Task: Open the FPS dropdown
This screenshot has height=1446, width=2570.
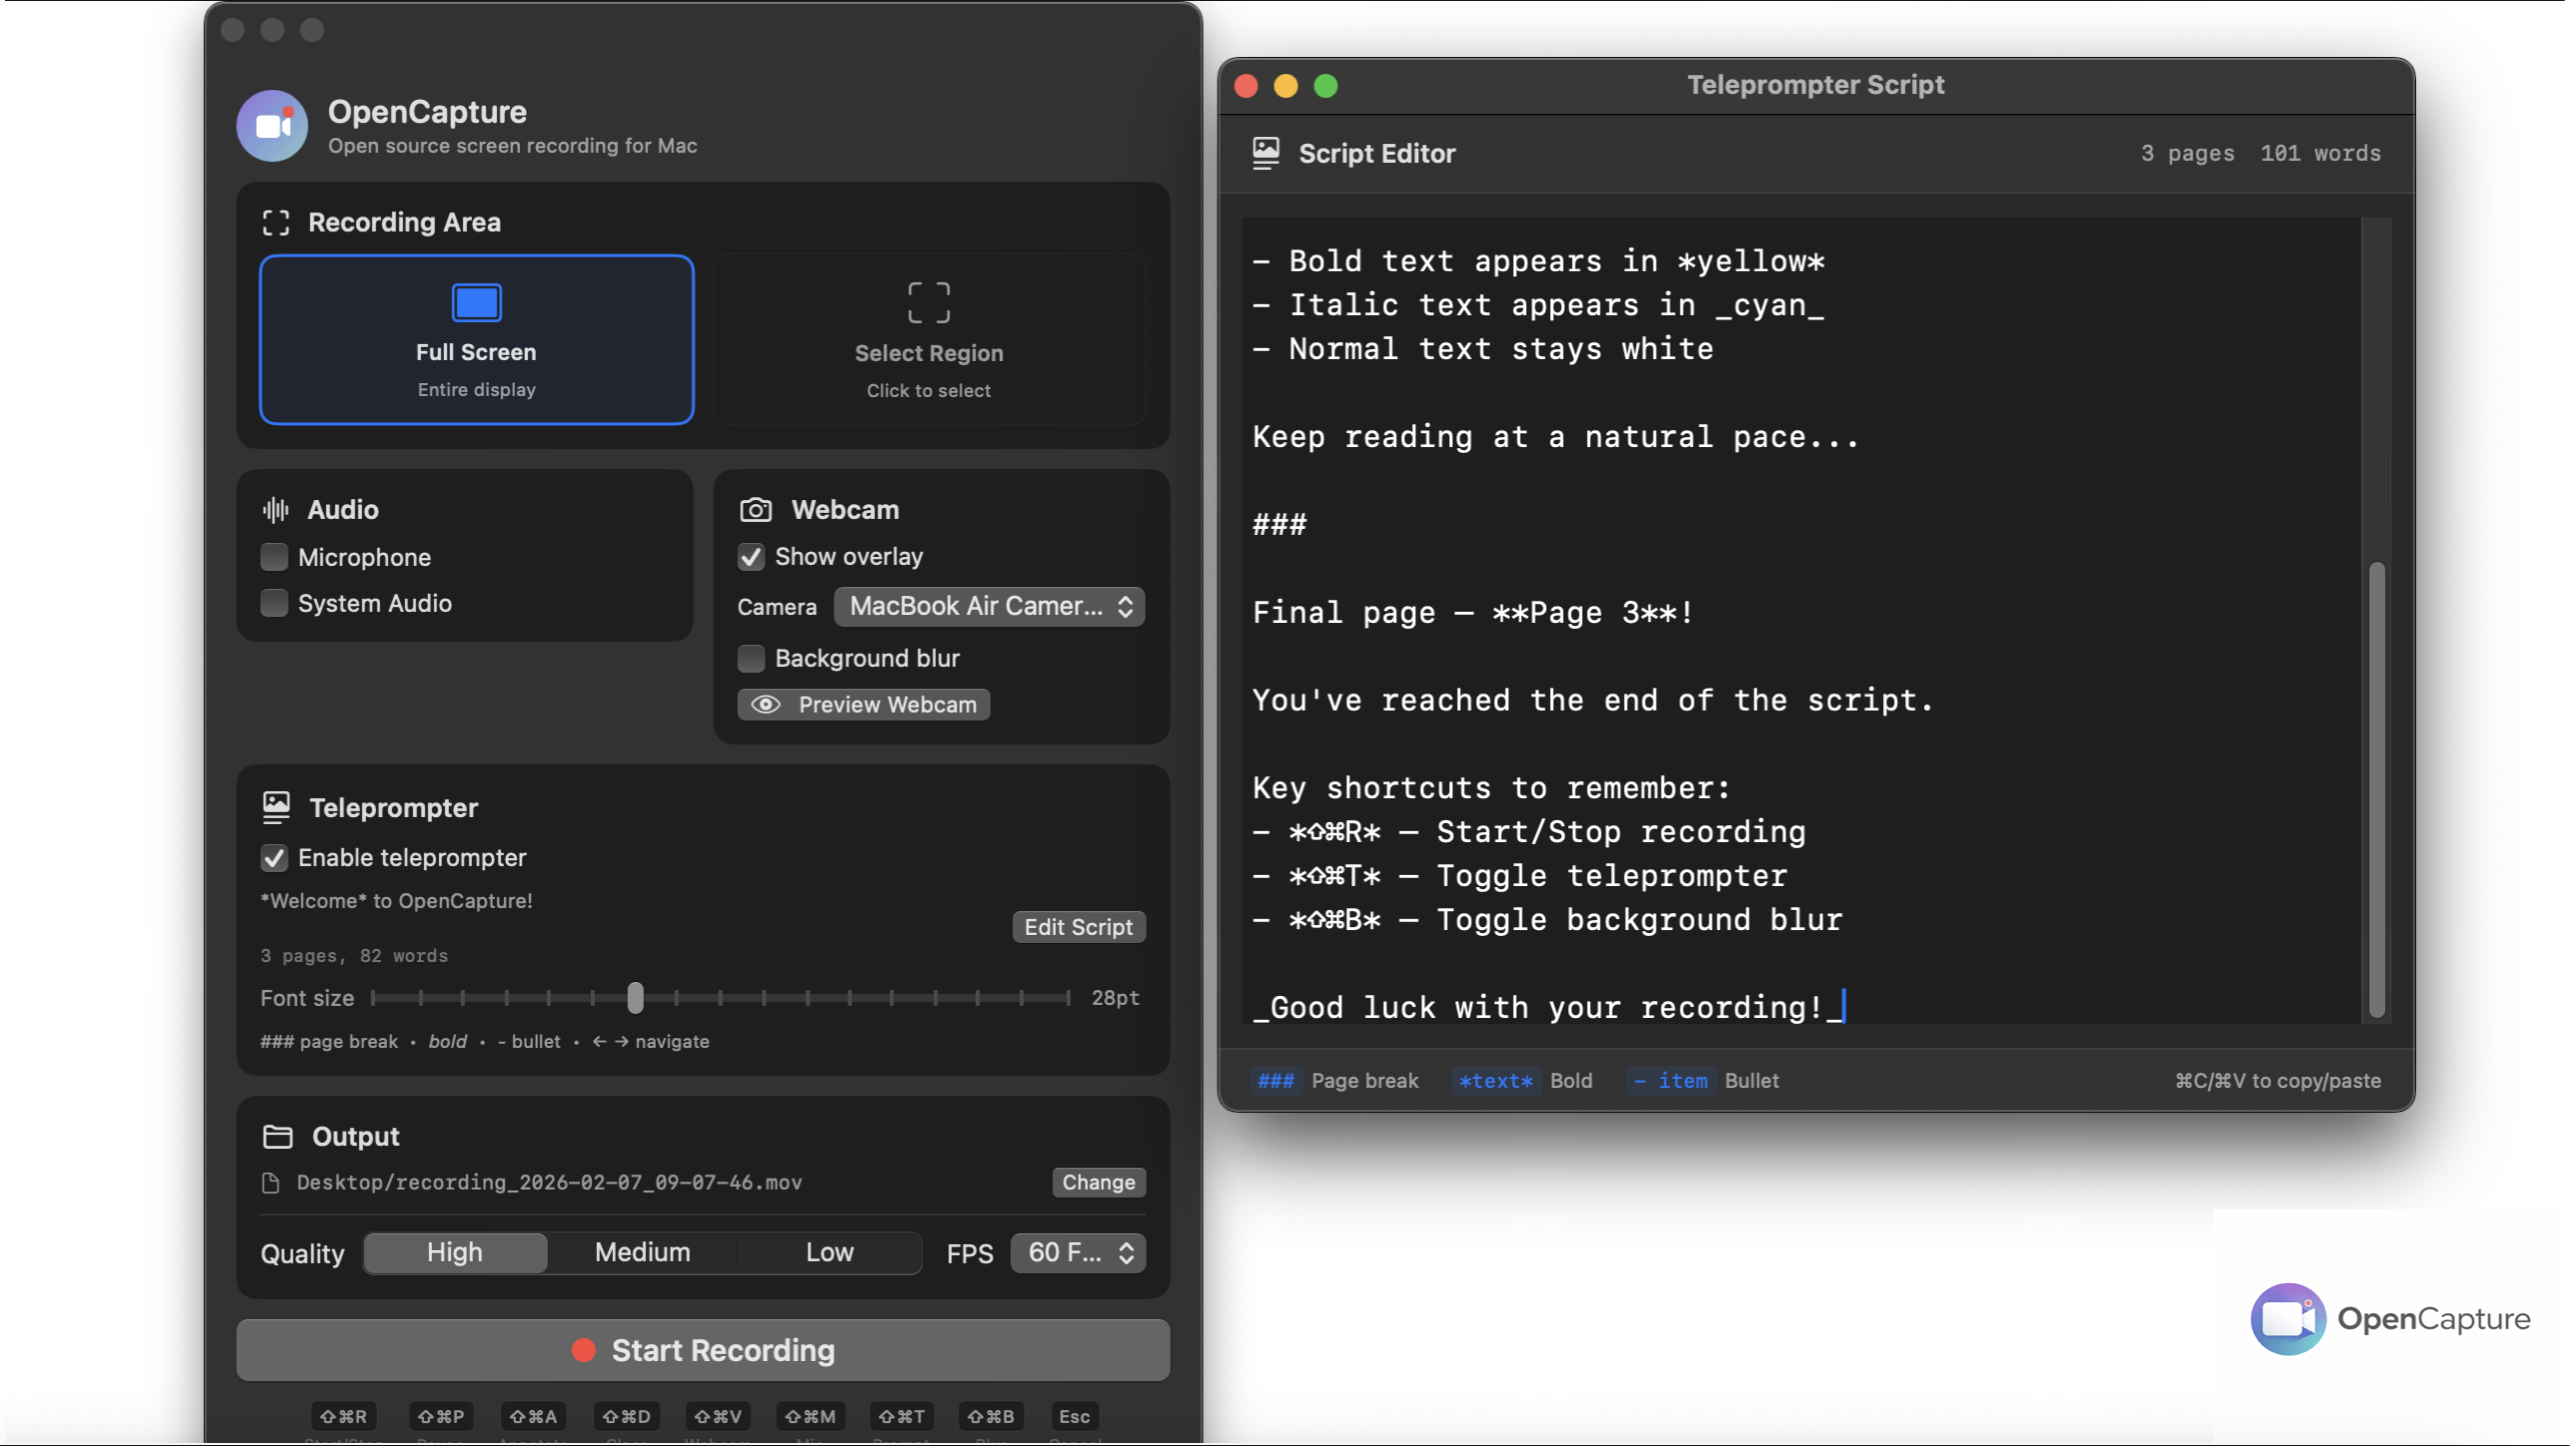Action: (x=1078, y=1253)
